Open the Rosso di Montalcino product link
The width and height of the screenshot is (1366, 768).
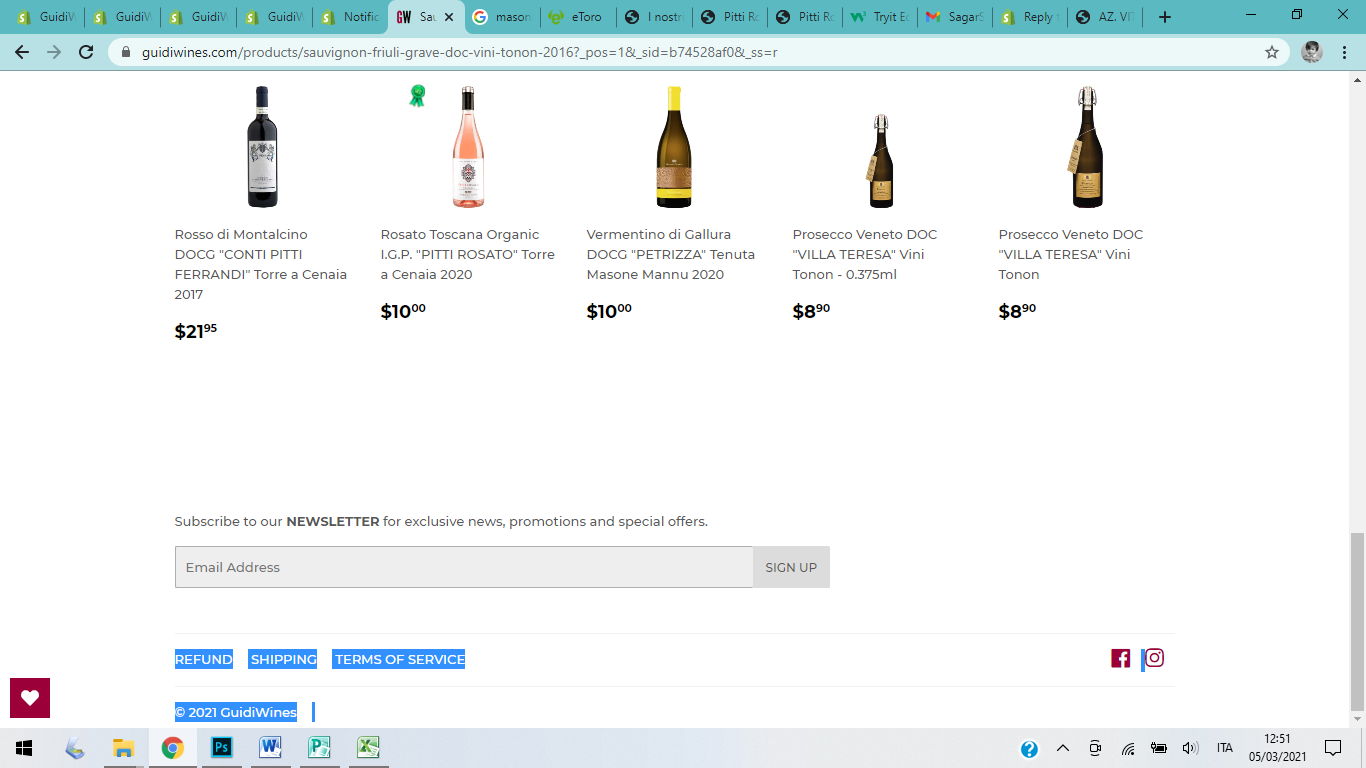[261, 264]
